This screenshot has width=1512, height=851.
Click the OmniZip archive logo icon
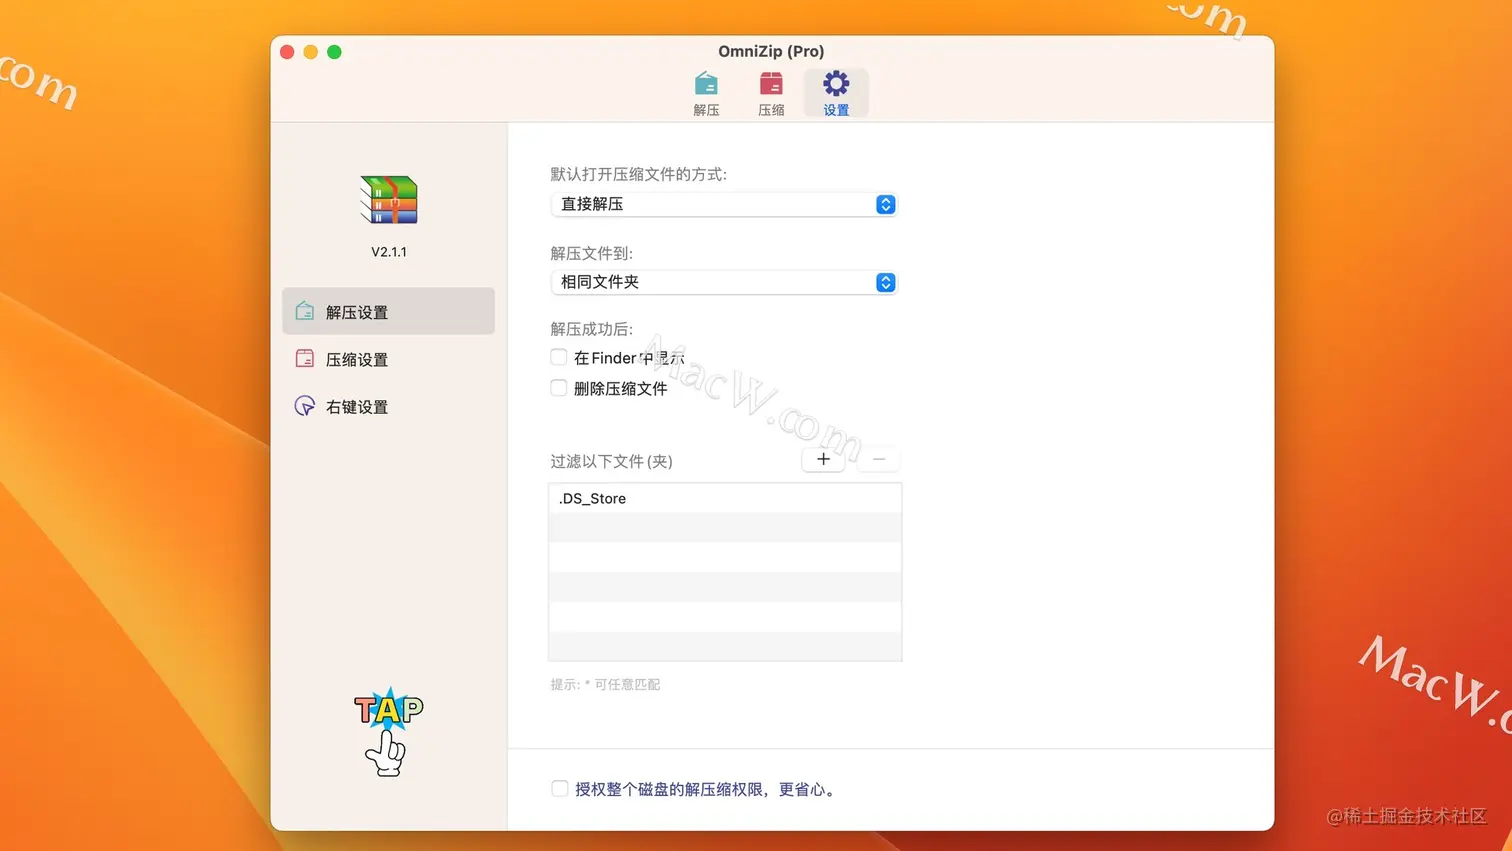(389, 200)
